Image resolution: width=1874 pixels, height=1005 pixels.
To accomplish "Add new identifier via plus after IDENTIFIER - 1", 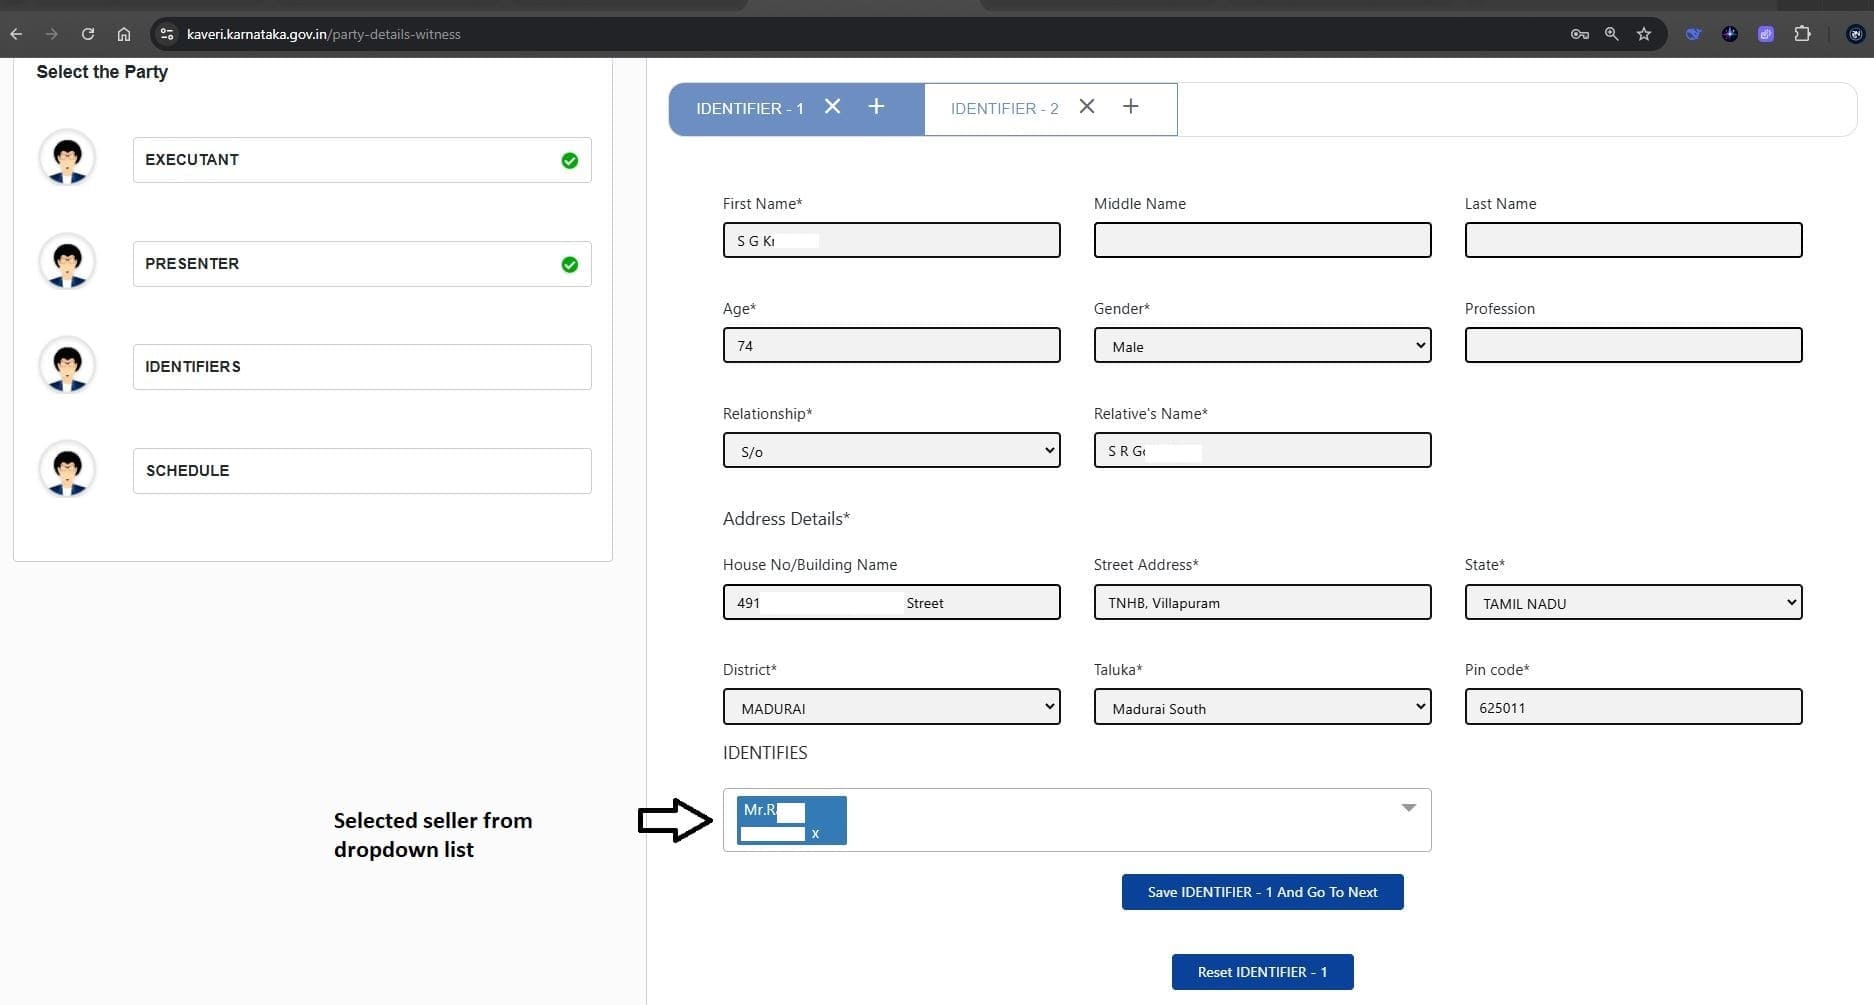I will coord(876,107).
